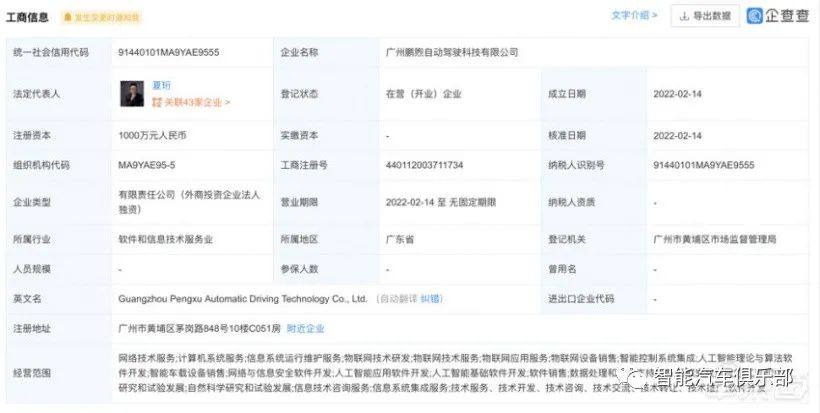Select English name Guangzhou Pengxu Automatic Driving Technology
Image resolution: width=820 pixels, height=413 pixels.
(x=243, y=299)
